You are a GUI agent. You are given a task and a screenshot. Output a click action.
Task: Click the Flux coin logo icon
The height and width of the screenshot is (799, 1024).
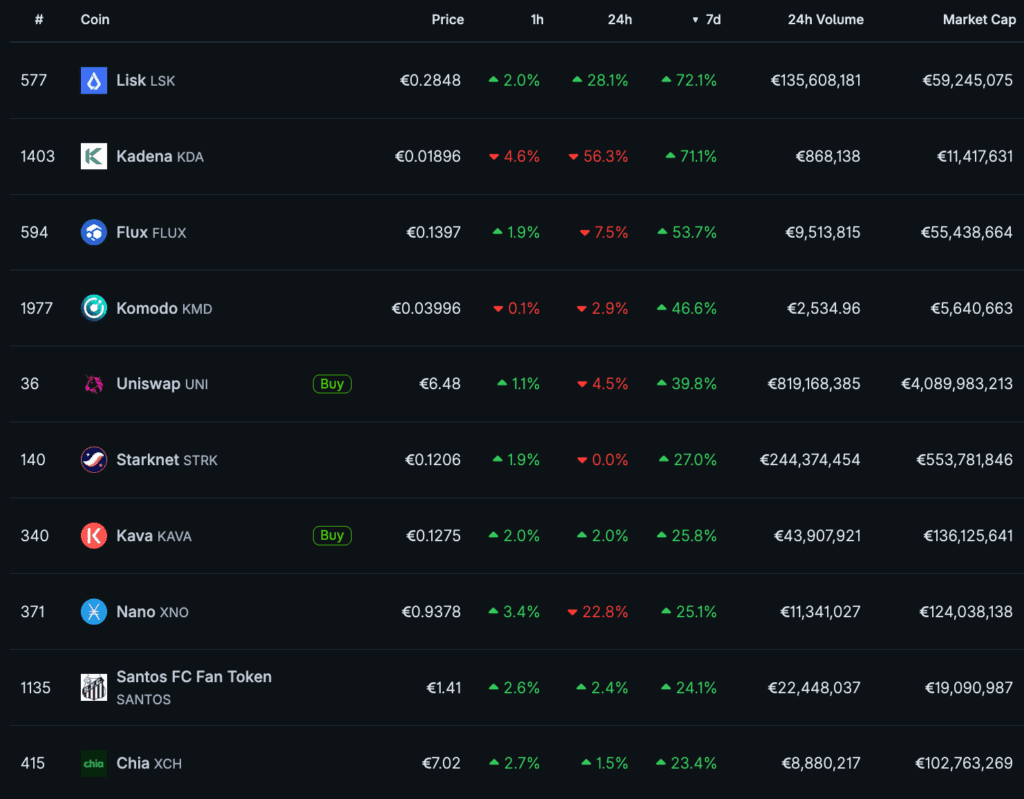coord(93,232)
